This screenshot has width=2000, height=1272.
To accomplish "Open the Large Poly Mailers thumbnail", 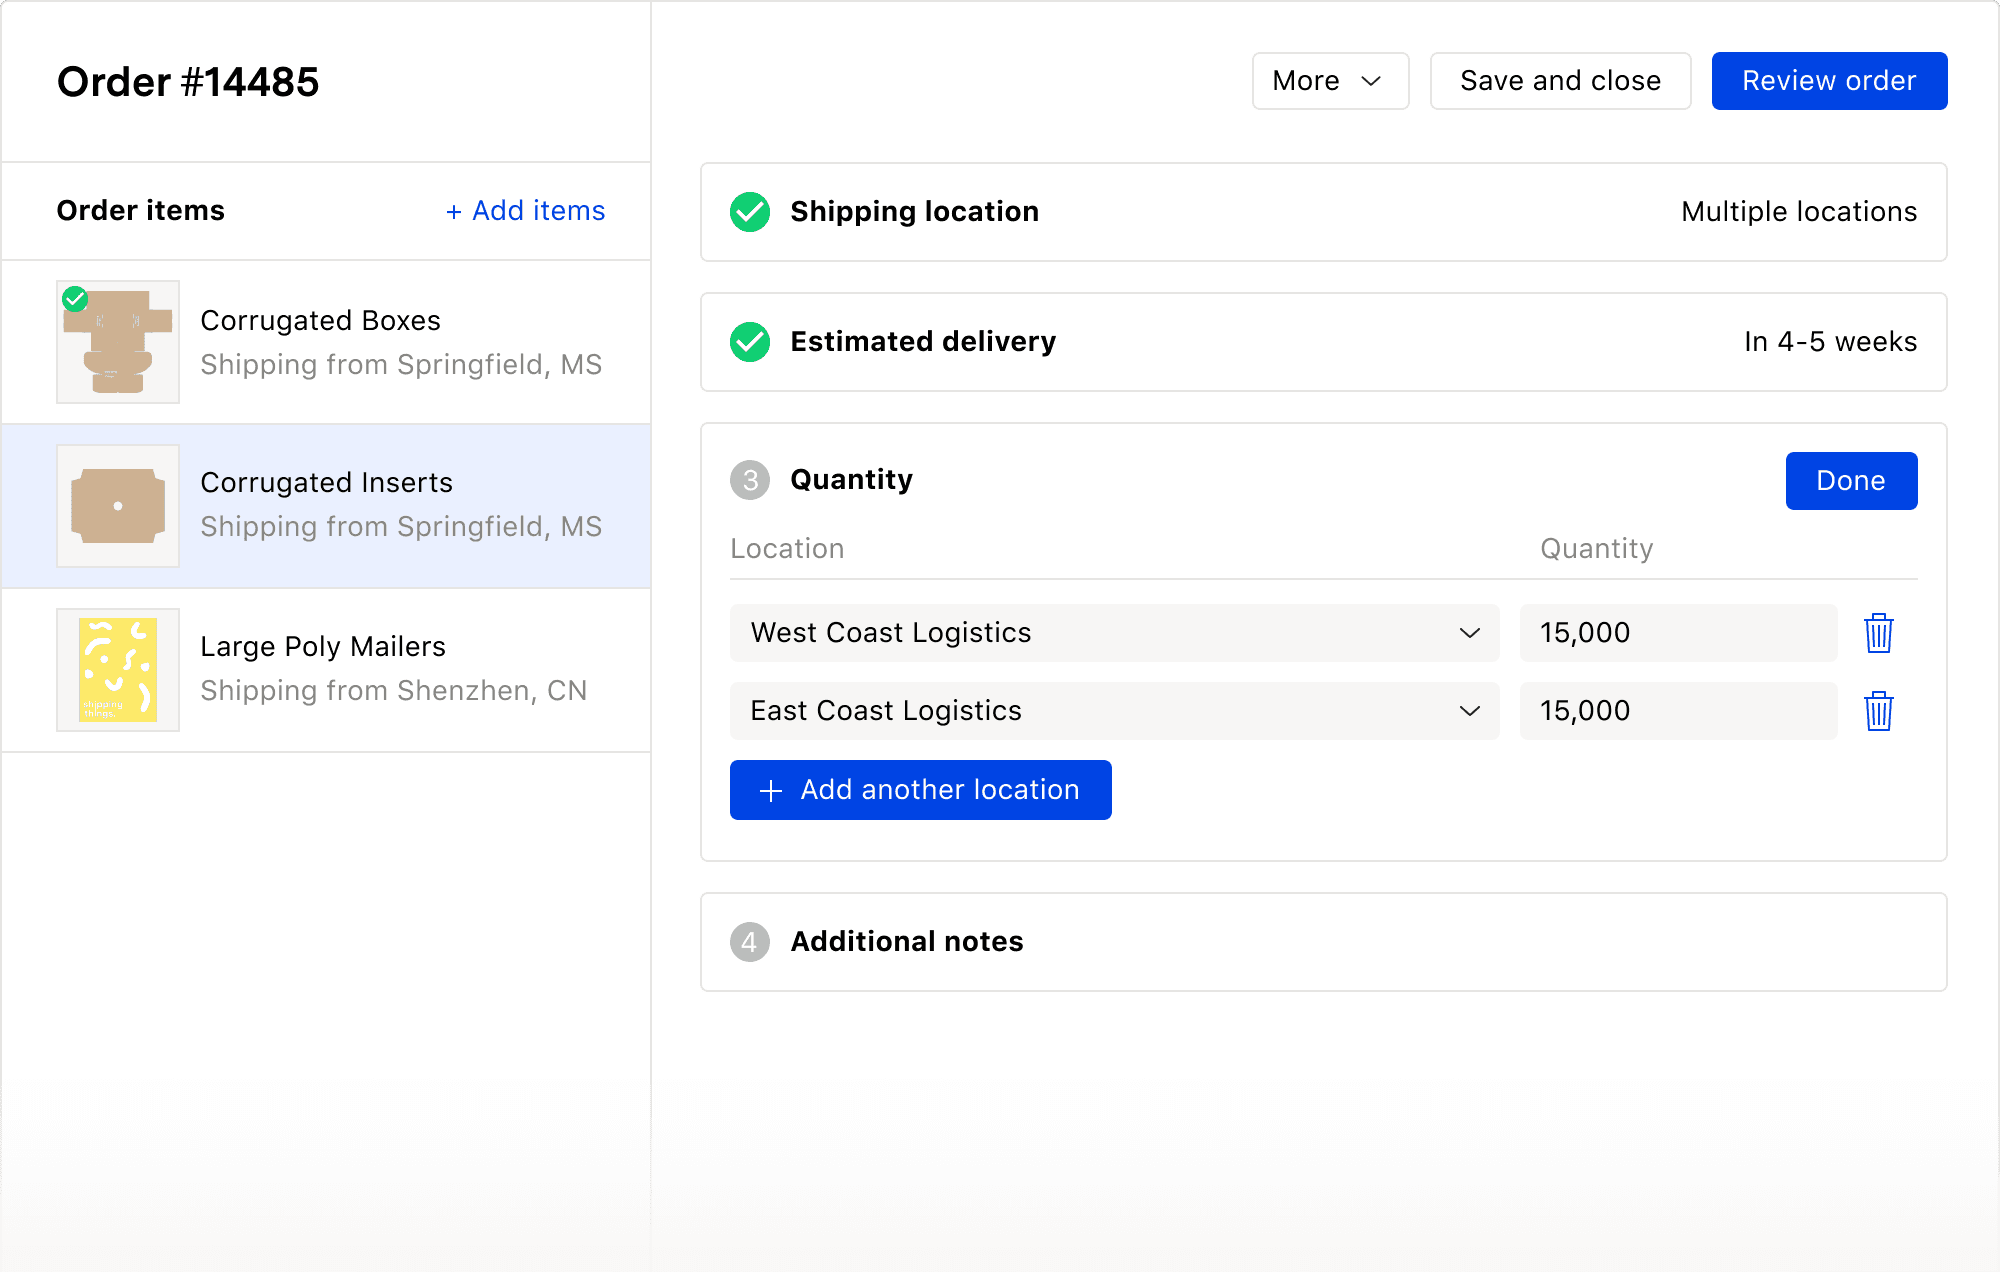I will [118, 670].
